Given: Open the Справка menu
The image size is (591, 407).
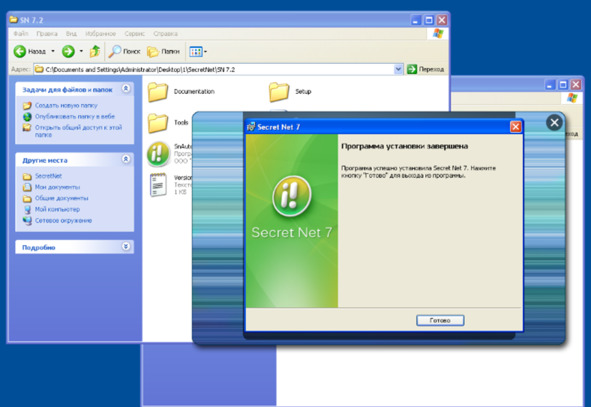Looking at the screenshot, I should tap(165, 34).
